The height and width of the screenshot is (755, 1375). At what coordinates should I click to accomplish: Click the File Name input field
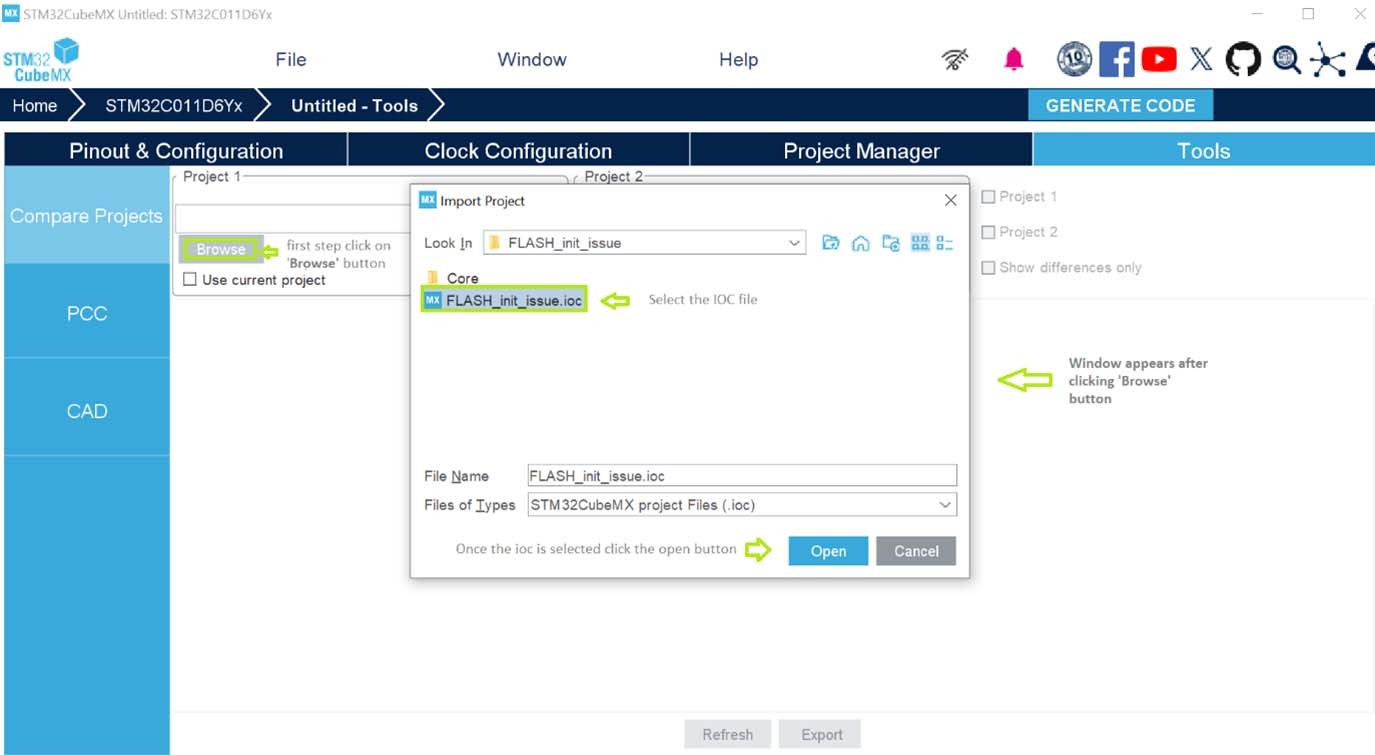pyautogui.click(x=742, y=476)
